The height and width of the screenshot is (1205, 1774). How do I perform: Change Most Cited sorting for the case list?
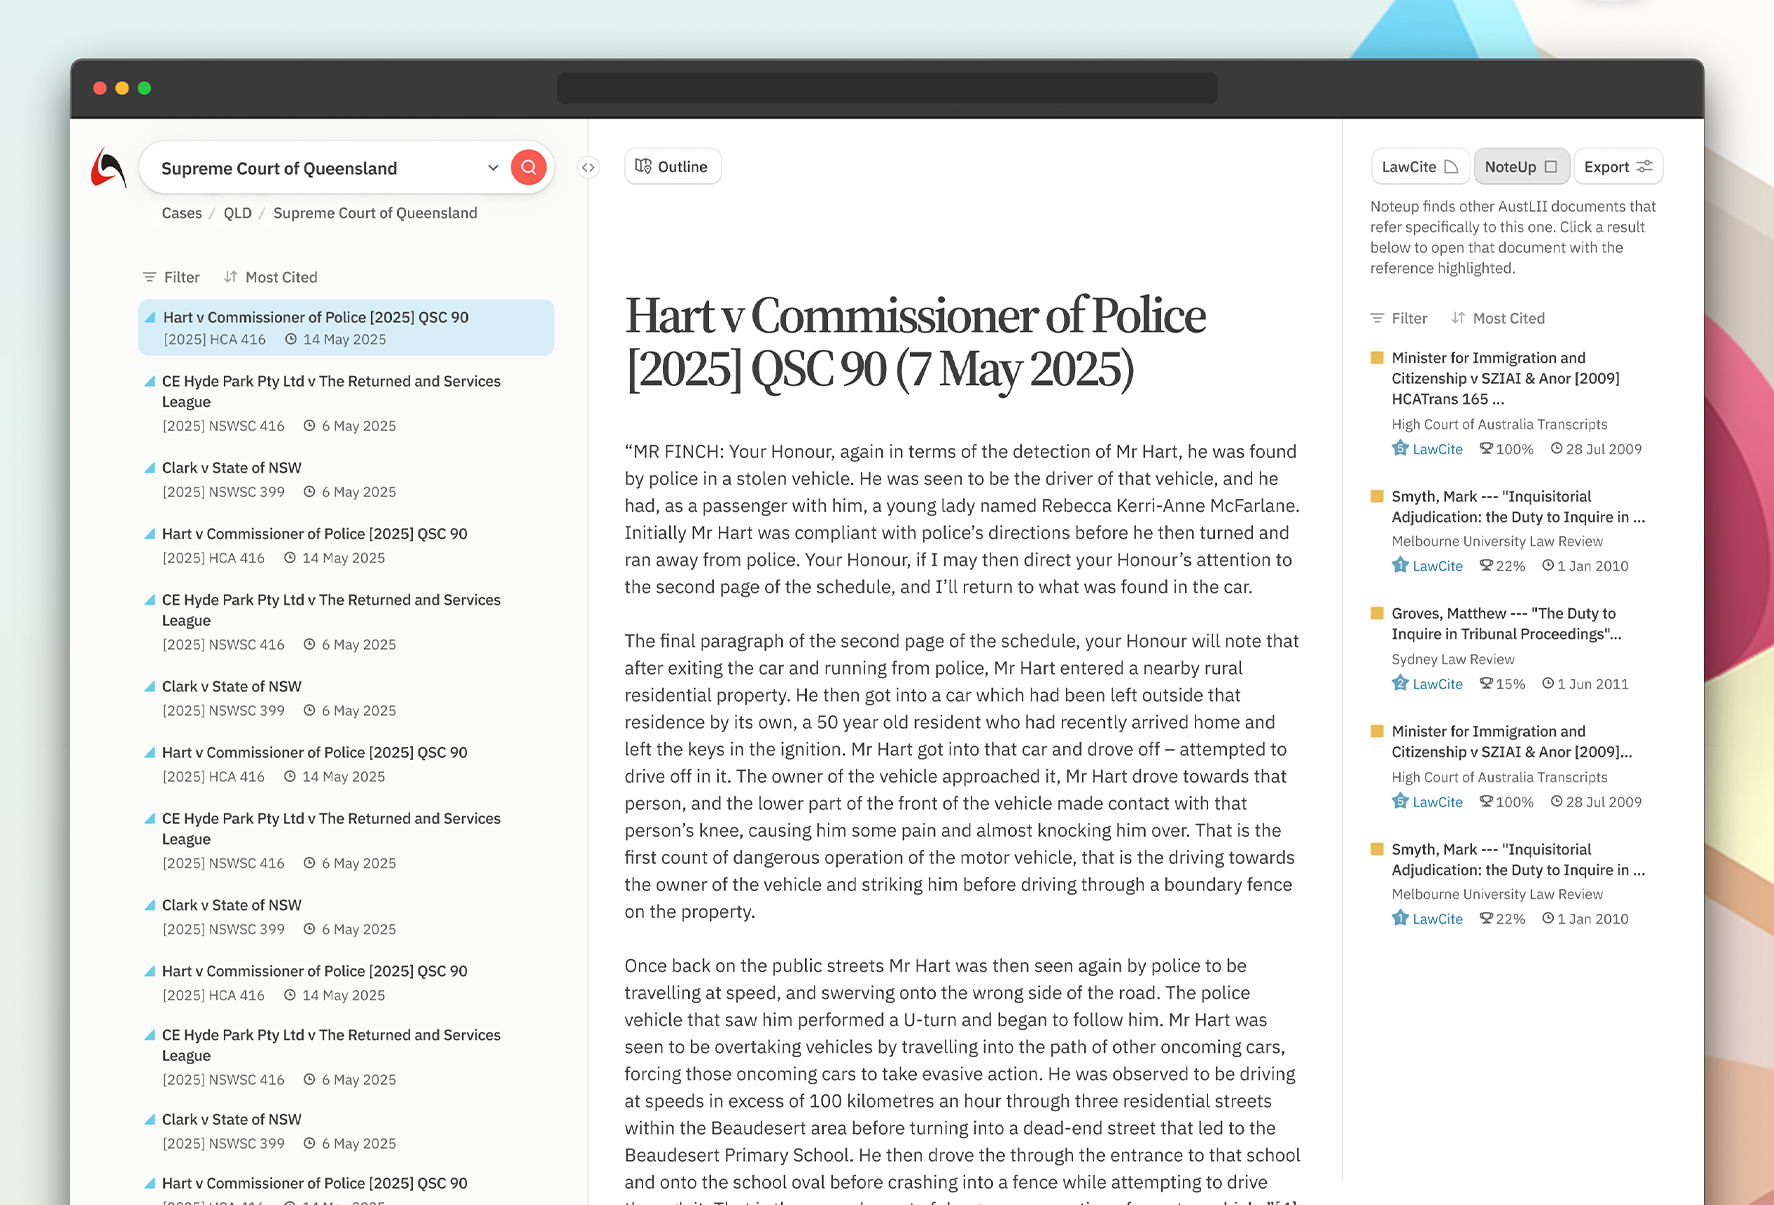click(x=270, y=277)
